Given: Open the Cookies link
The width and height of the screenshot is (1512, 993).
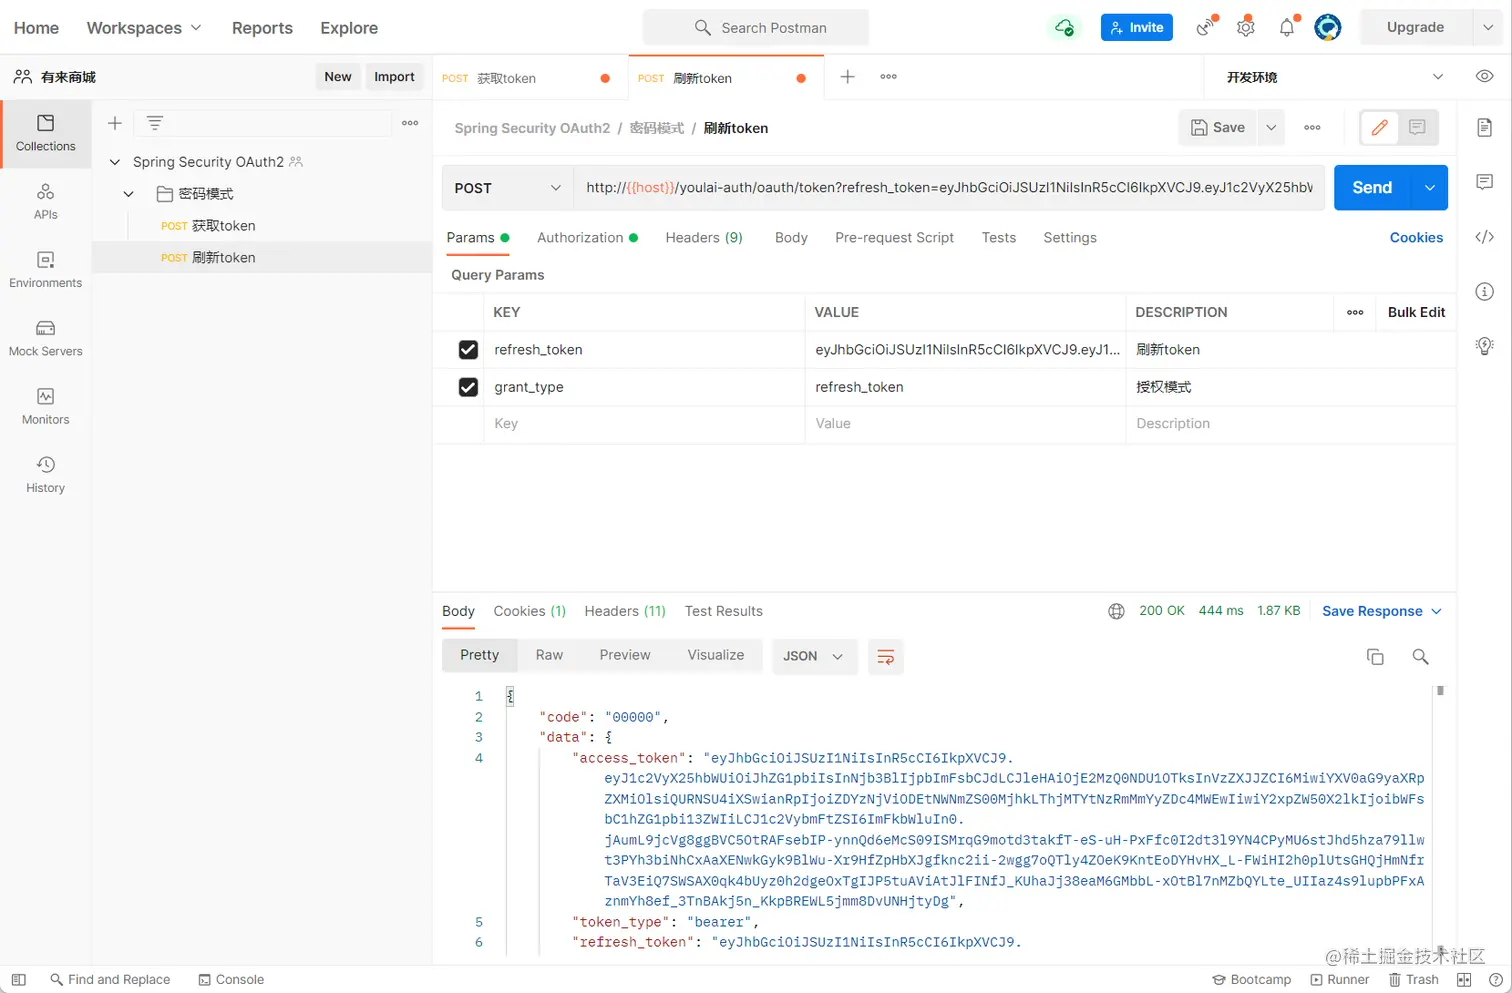Looking at the screenshot, I should pos(1416,238).
